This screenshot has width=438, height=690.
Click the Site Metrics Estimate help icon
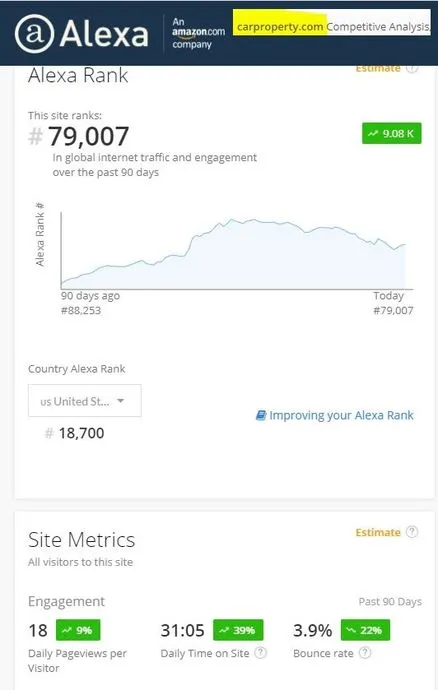point(412,532)
